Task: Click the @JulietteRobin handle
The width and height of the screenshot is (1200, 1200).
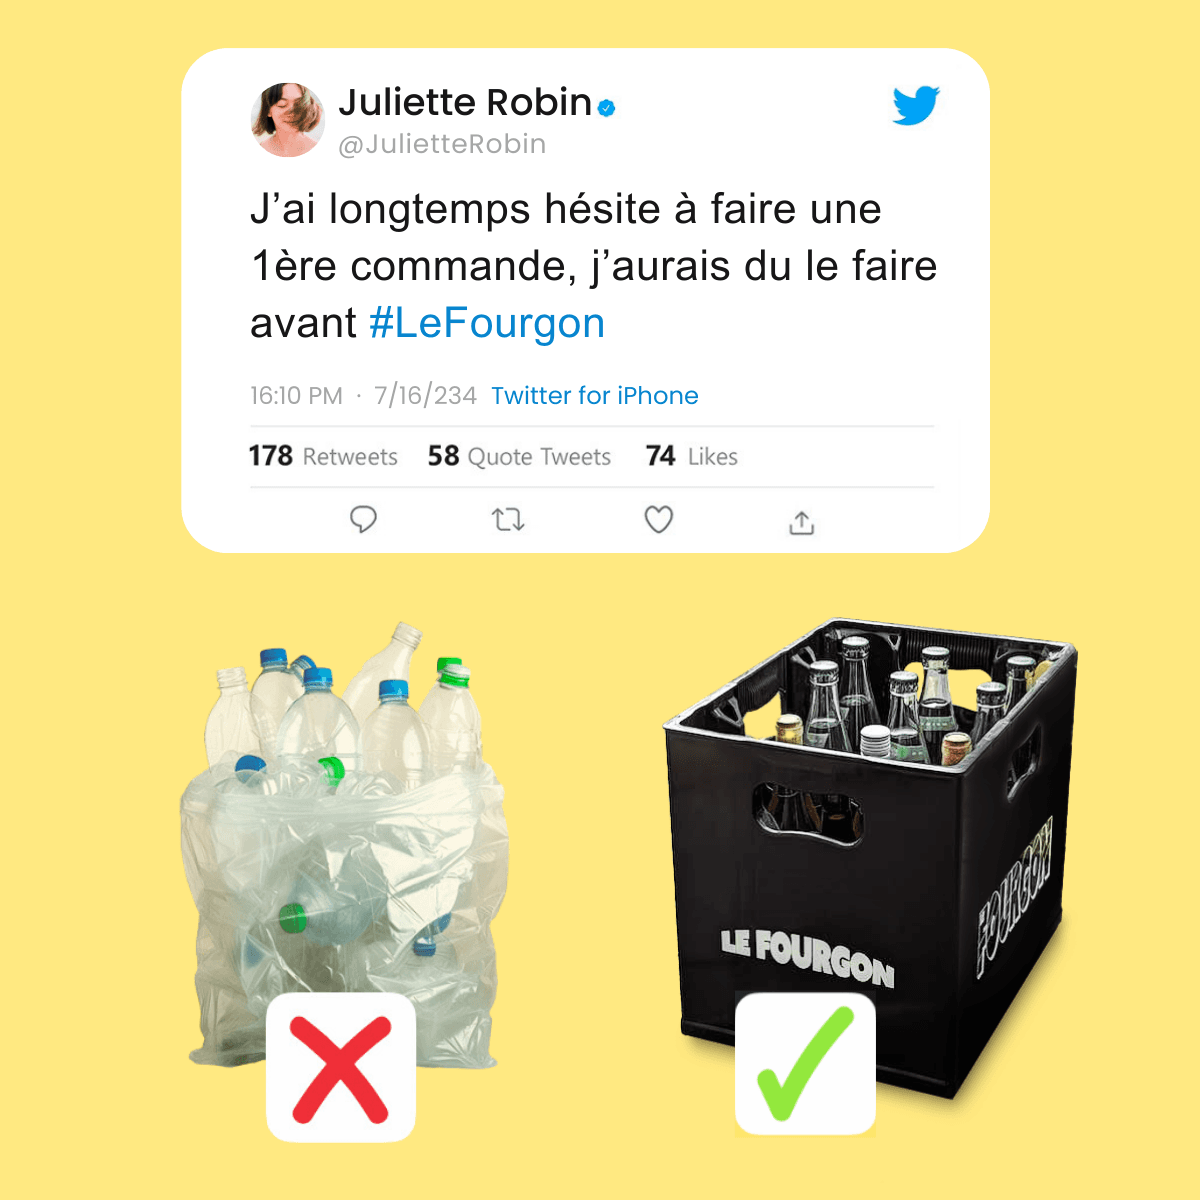Action: 442,144
